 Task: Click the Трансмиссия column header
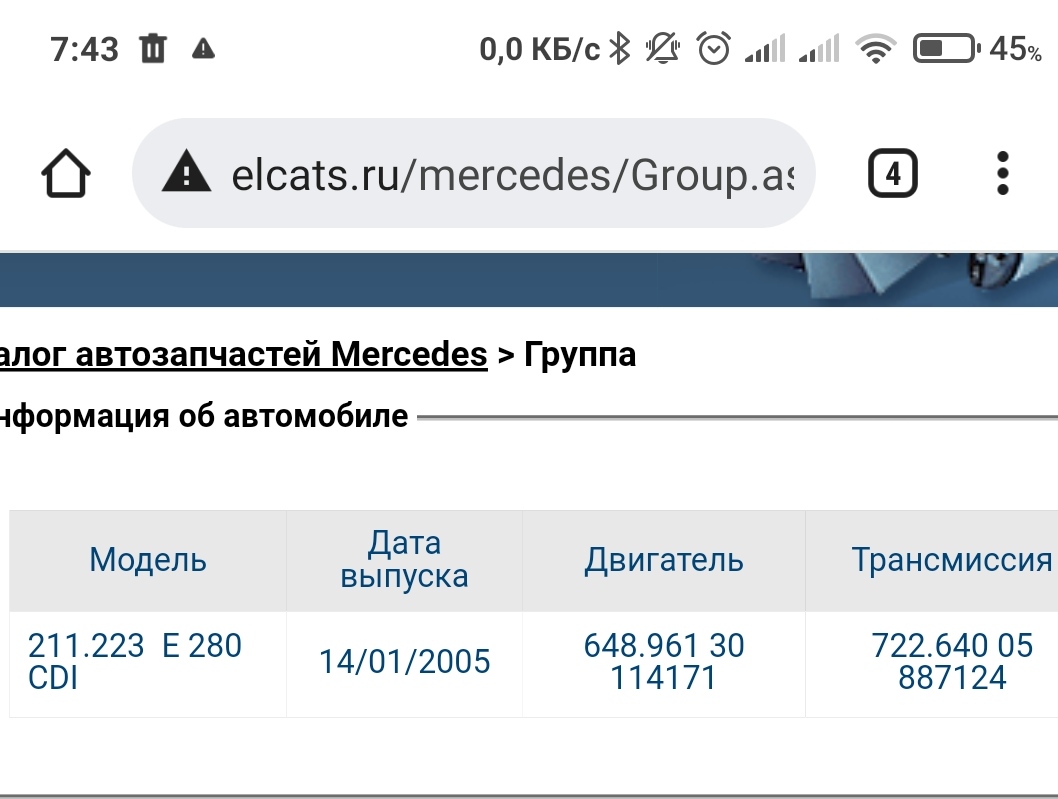pos(951,560)
